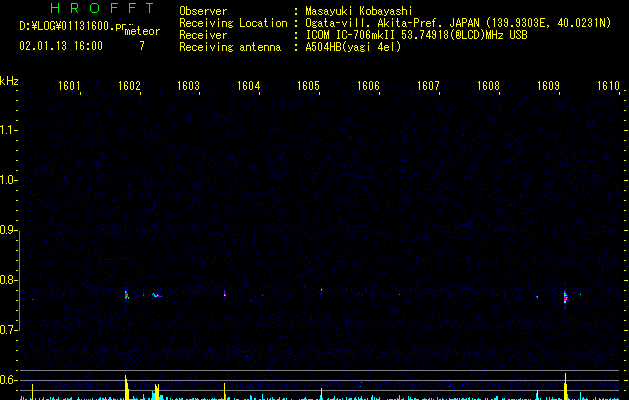Click the 'meteor' count label

click(142, 31)
